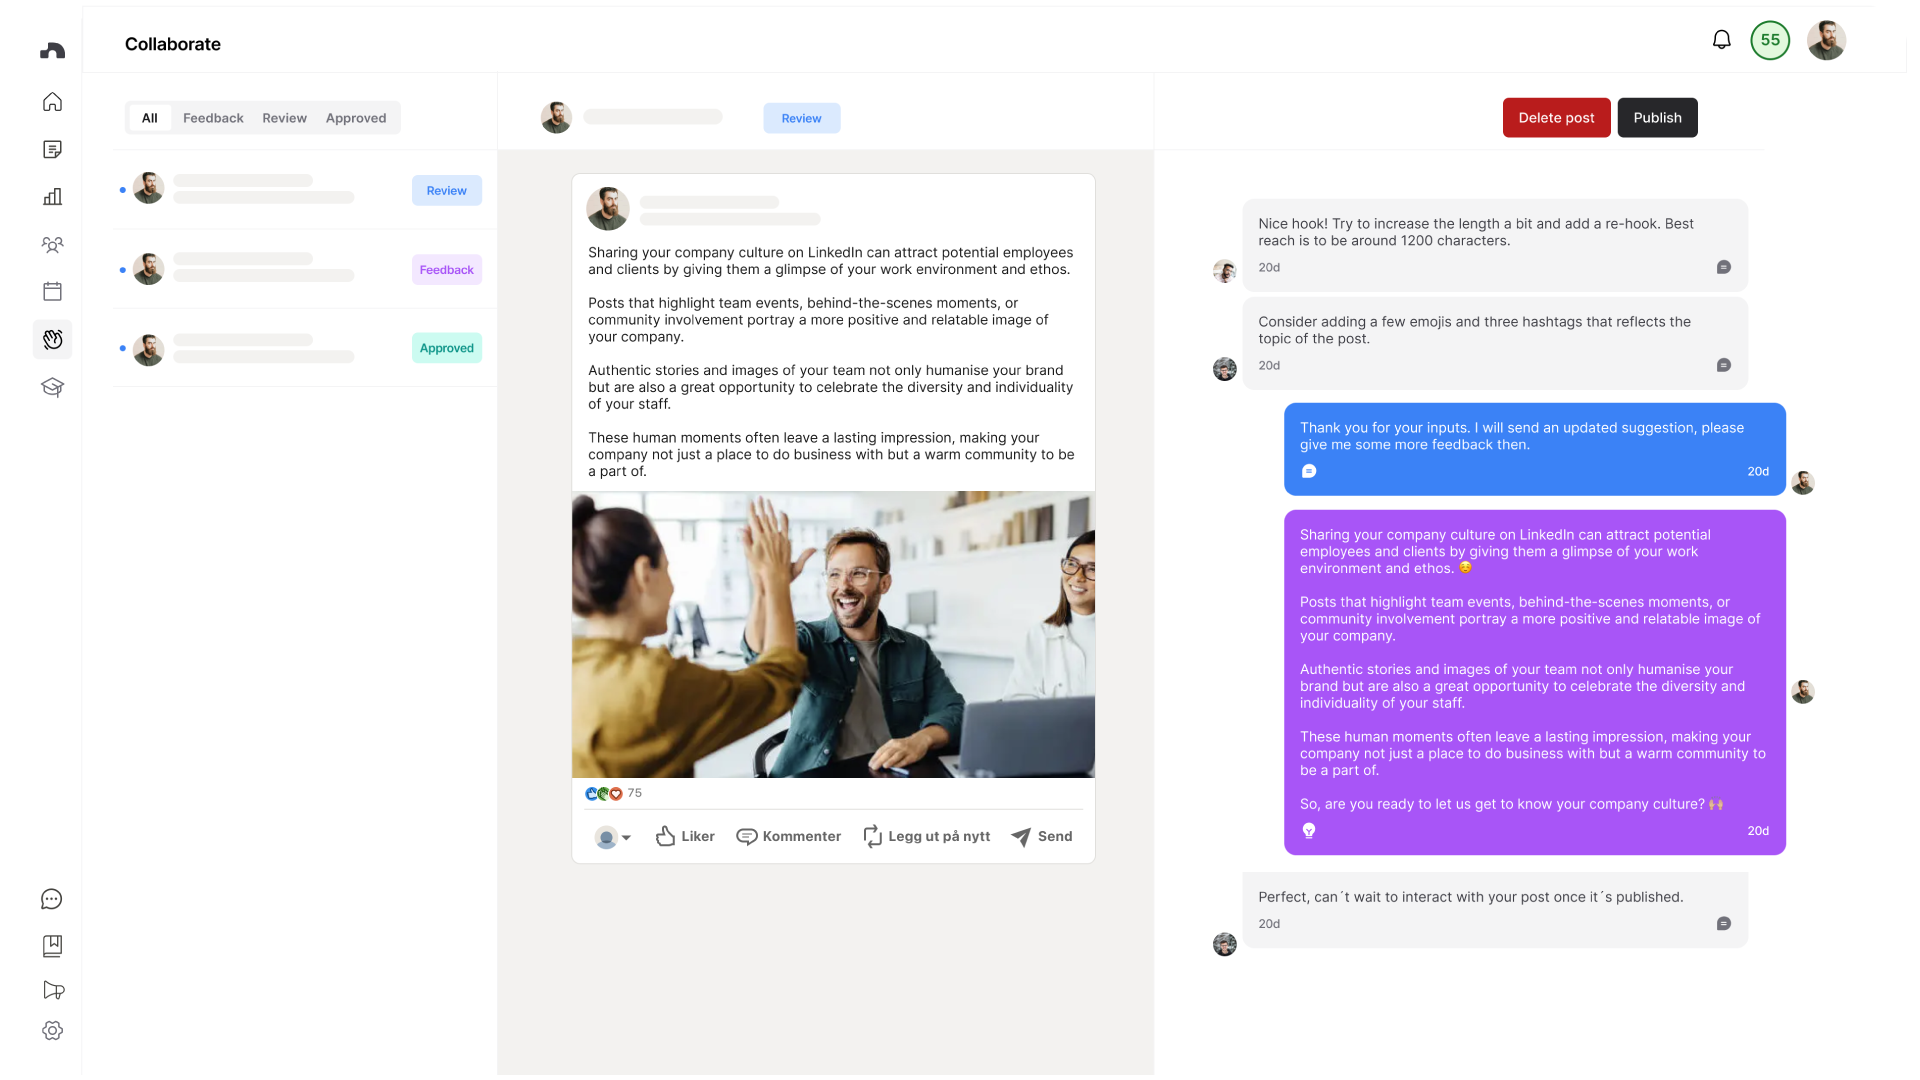Toggle Feedback status on second post
The height and width of the screenshot is (1080, 1920).
coord(446,269)
